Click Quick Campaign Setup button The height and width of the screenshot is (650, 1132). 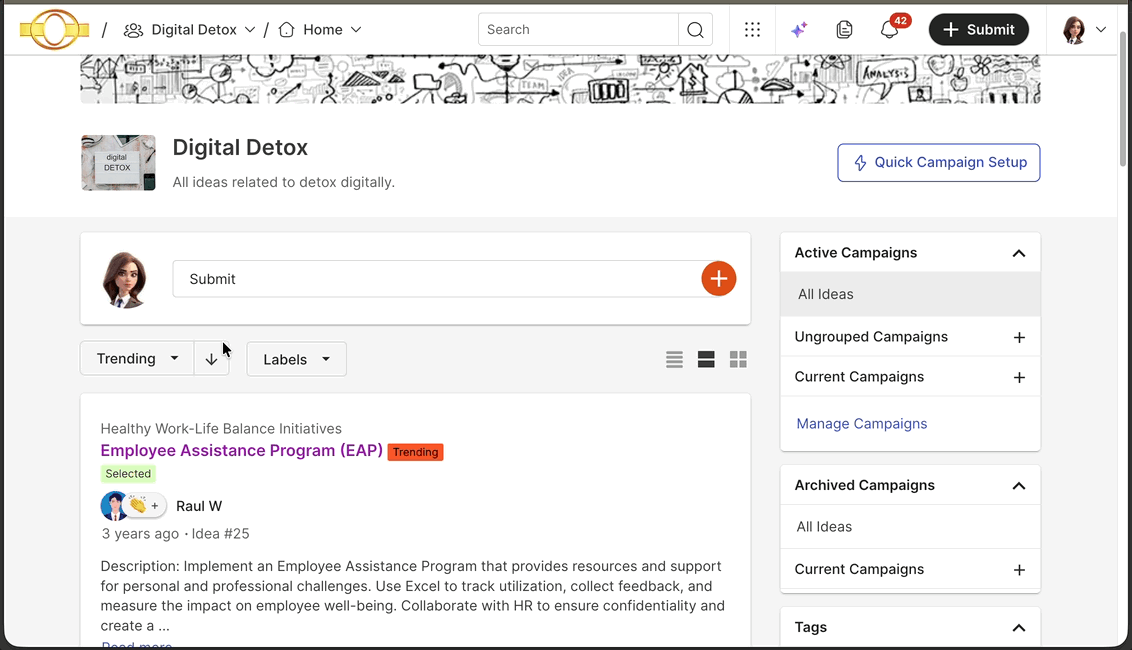click(938, 163)
